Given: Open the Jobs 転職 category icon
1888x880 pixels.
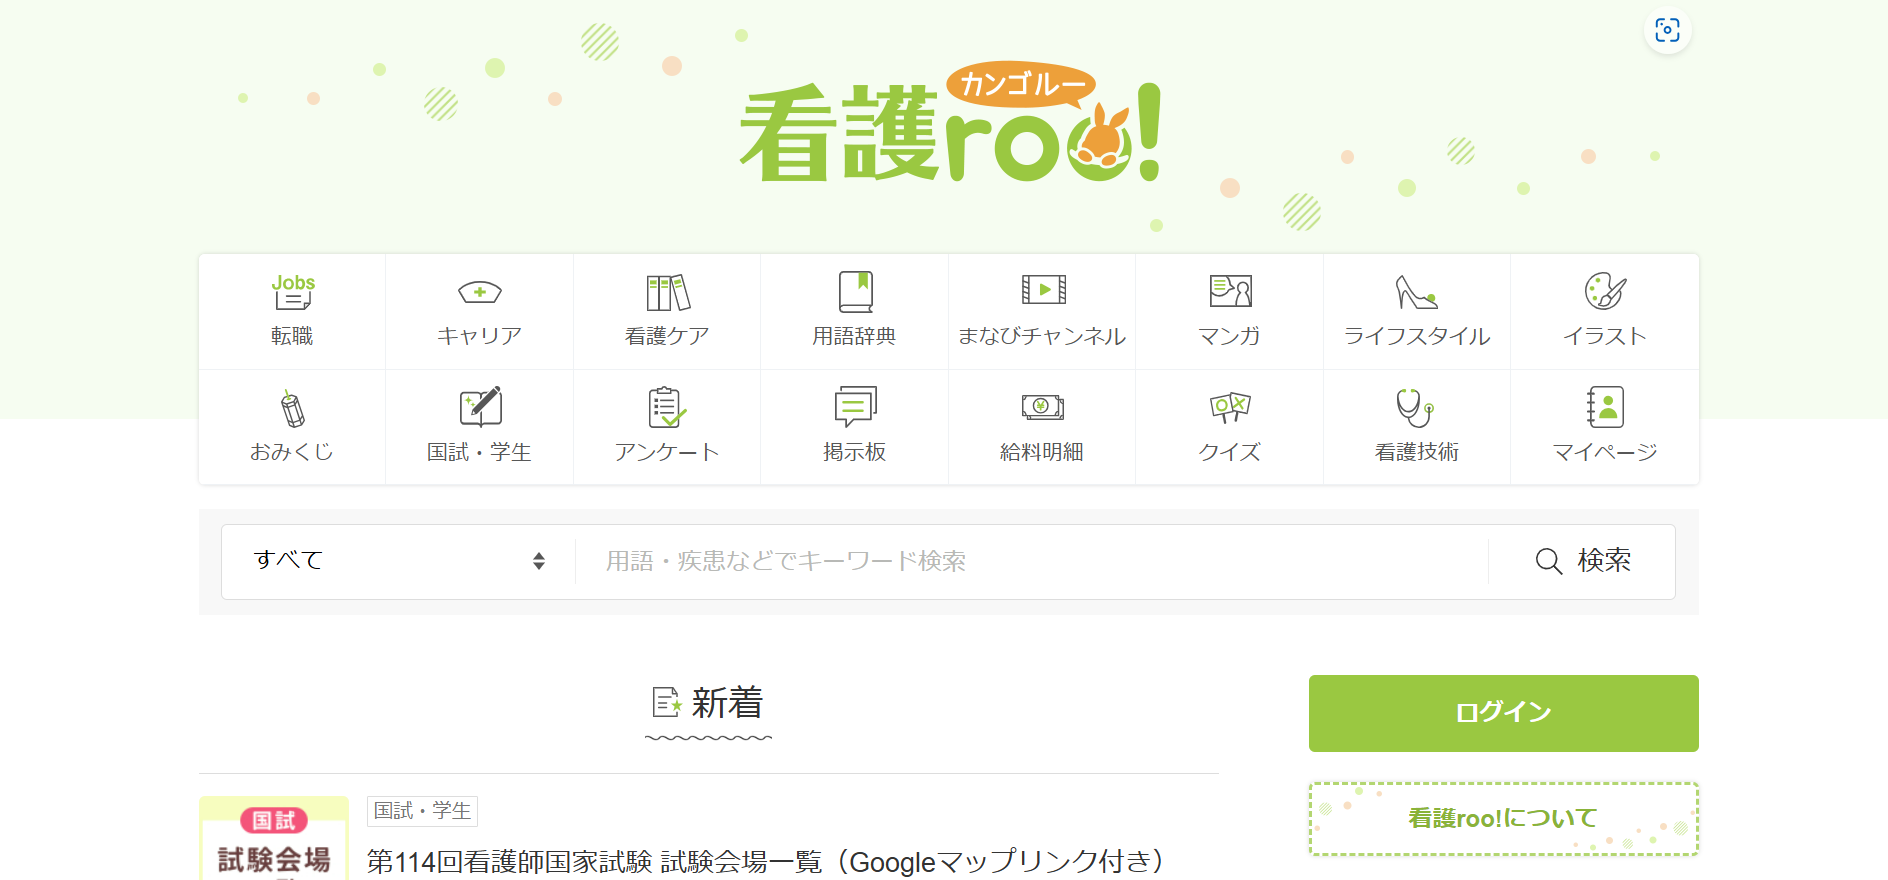Looking at the screenshot, I should pyautogui.click(x=292, y=293).
